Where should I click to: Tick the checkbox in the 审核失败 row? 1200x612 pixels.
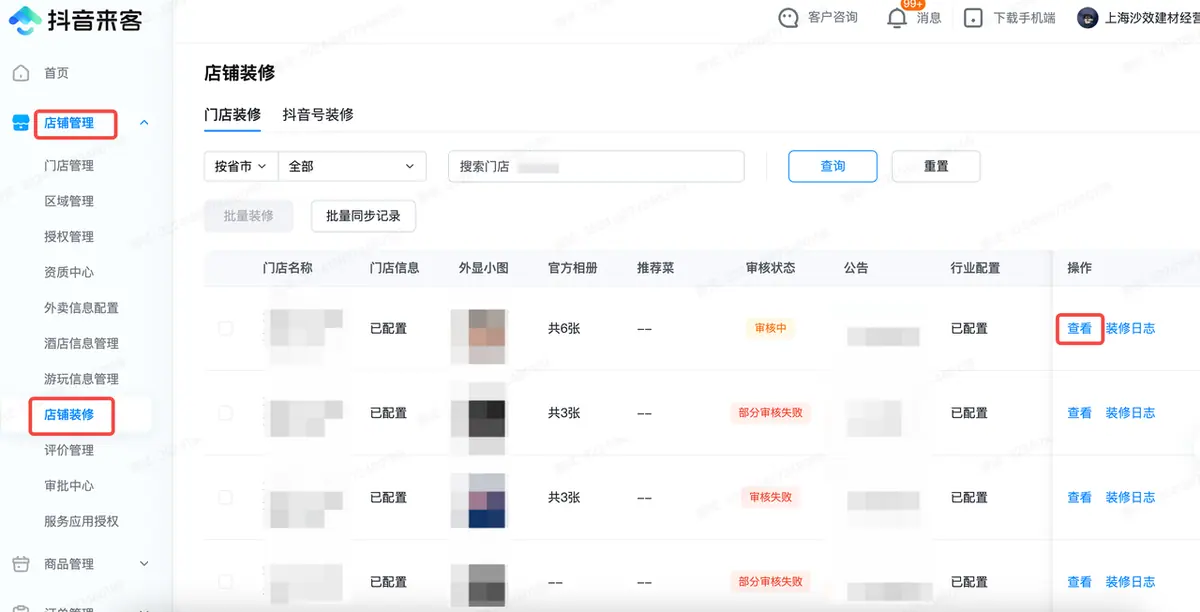[x=225, y=497]
